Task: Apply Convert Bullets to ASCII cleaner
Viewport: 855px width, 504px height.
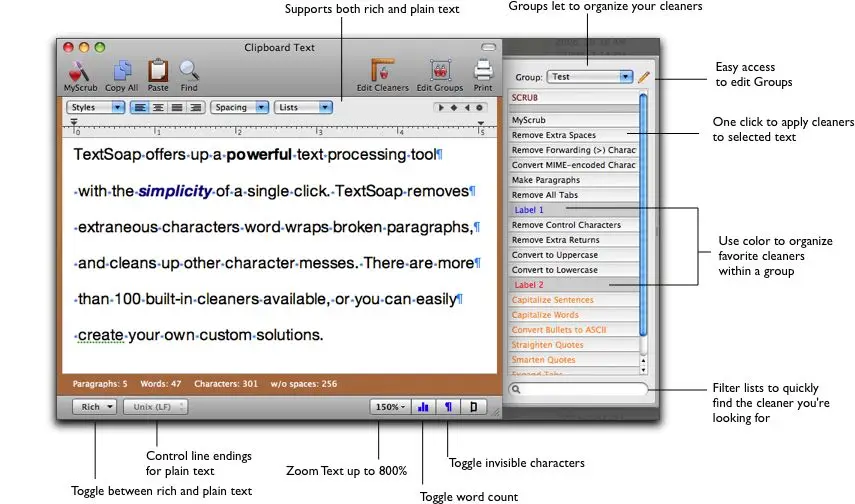Action: 574,330
